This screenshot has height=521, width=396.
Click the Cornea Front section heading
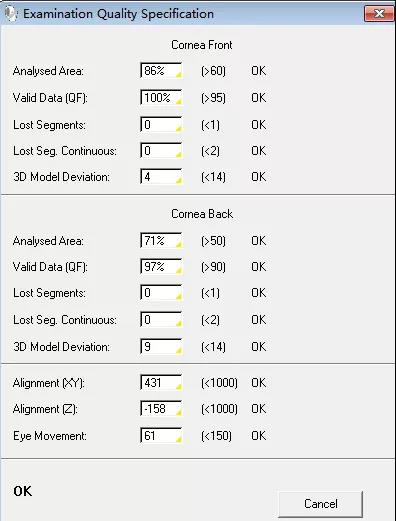point(202,45)
